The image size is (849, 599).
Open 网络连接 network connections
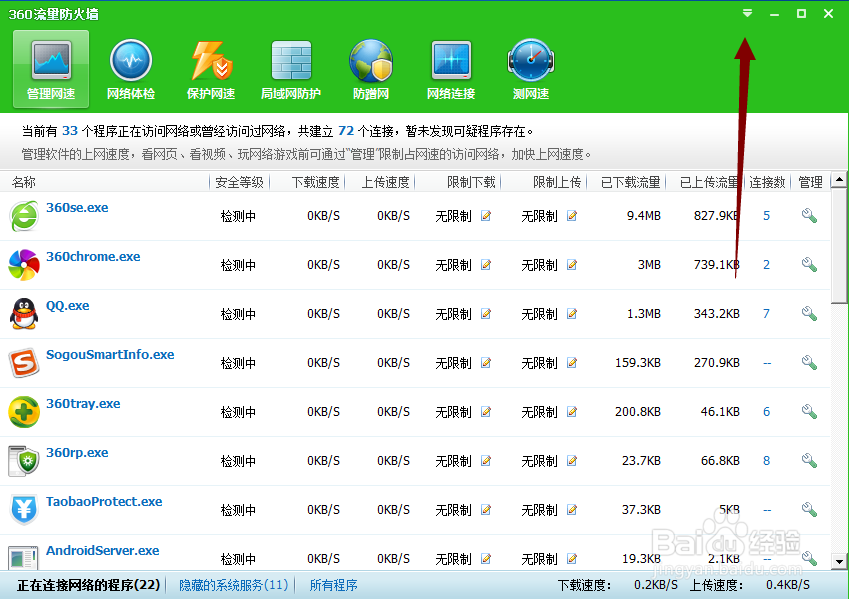(x=451, y=69)
